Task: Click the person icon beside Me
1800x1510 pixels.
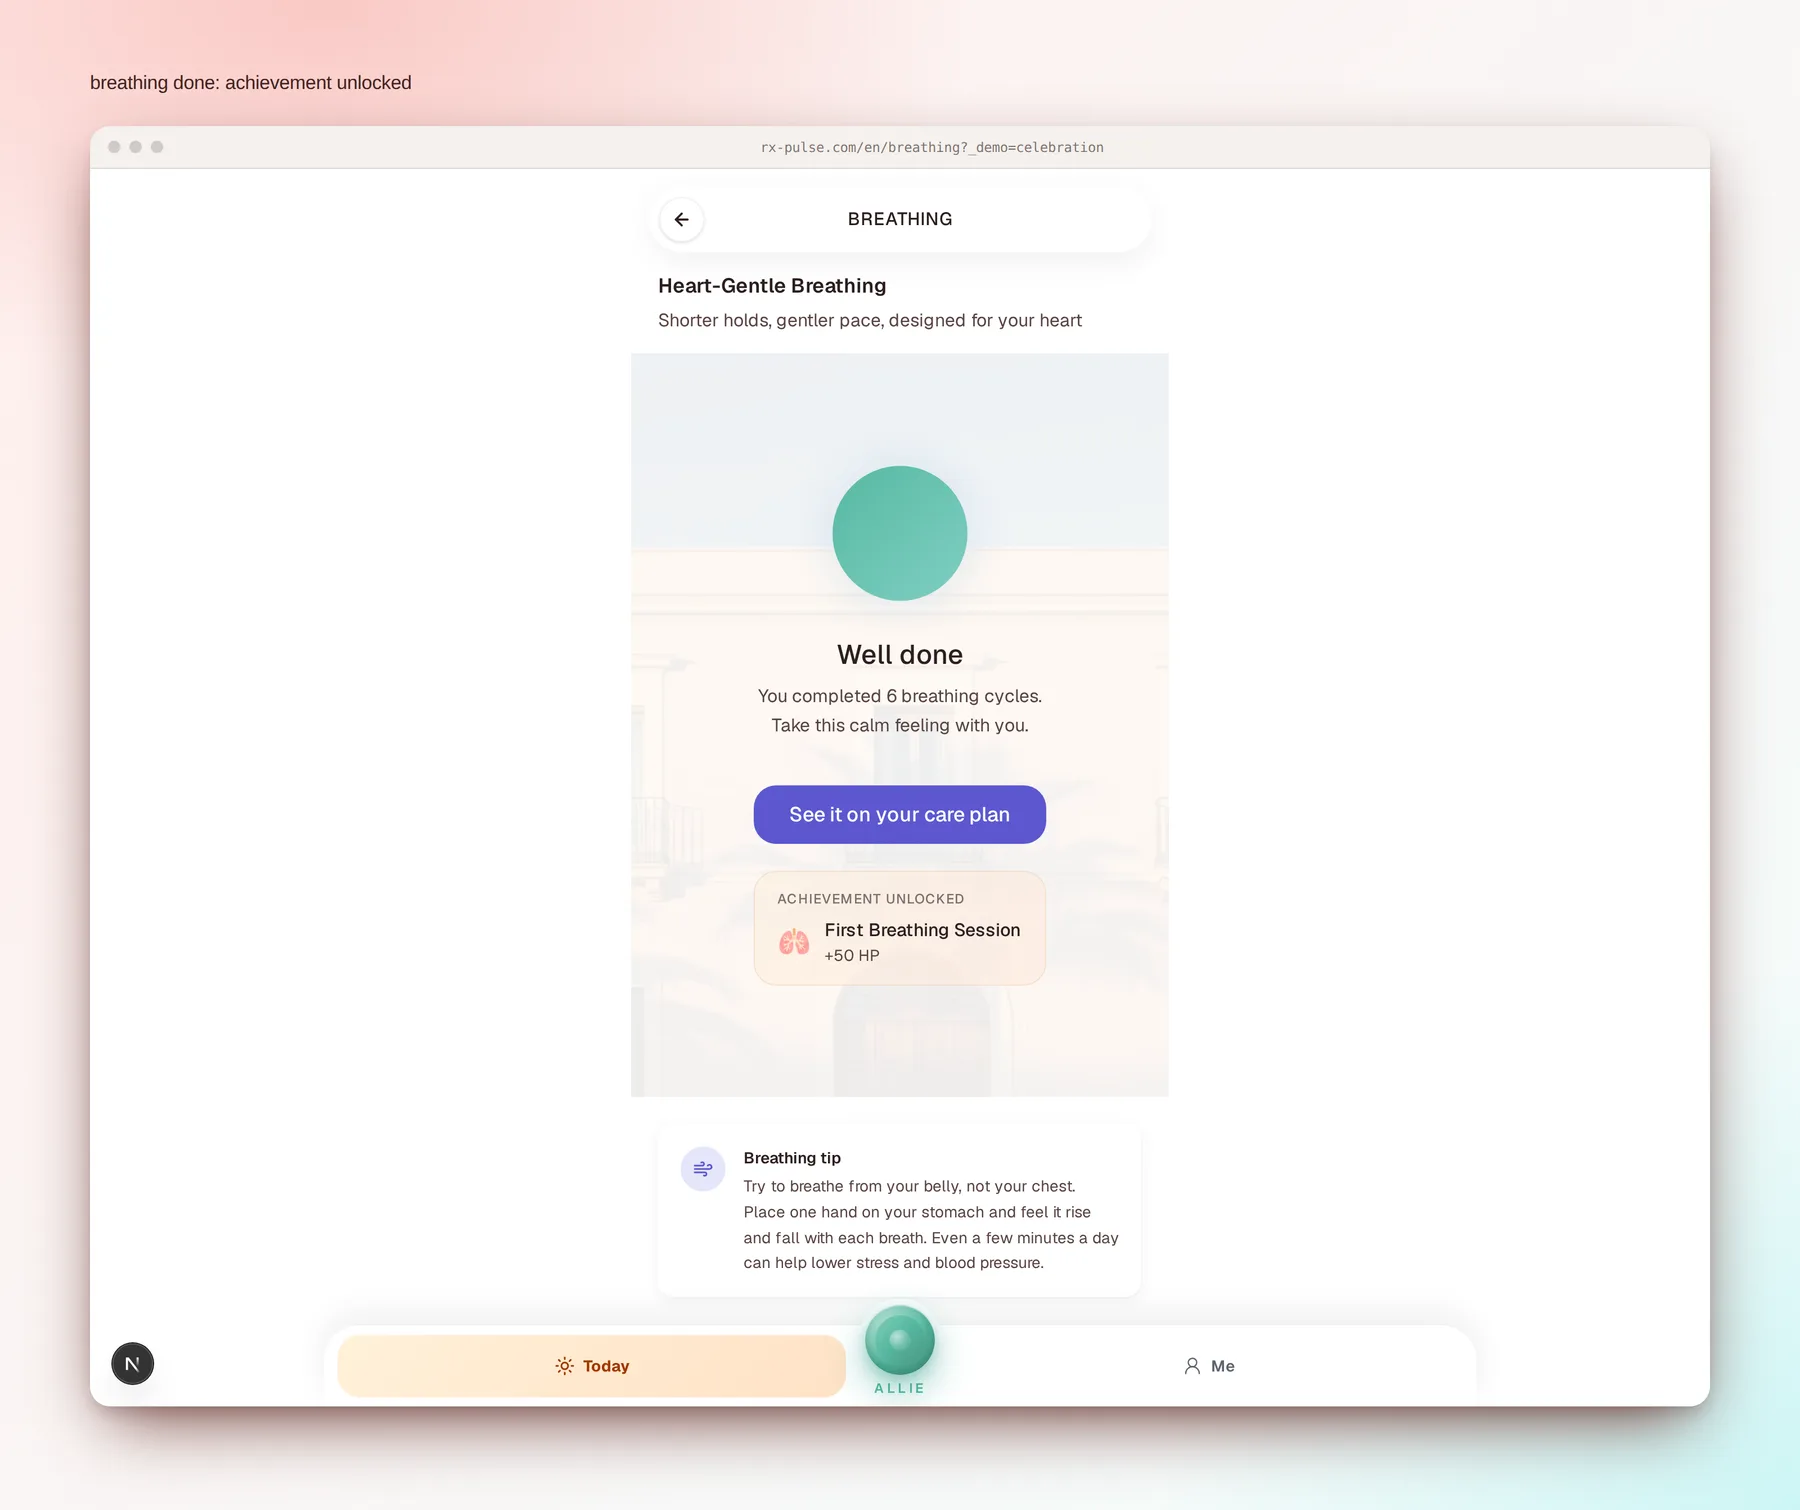Action: click(1192, 1366)
